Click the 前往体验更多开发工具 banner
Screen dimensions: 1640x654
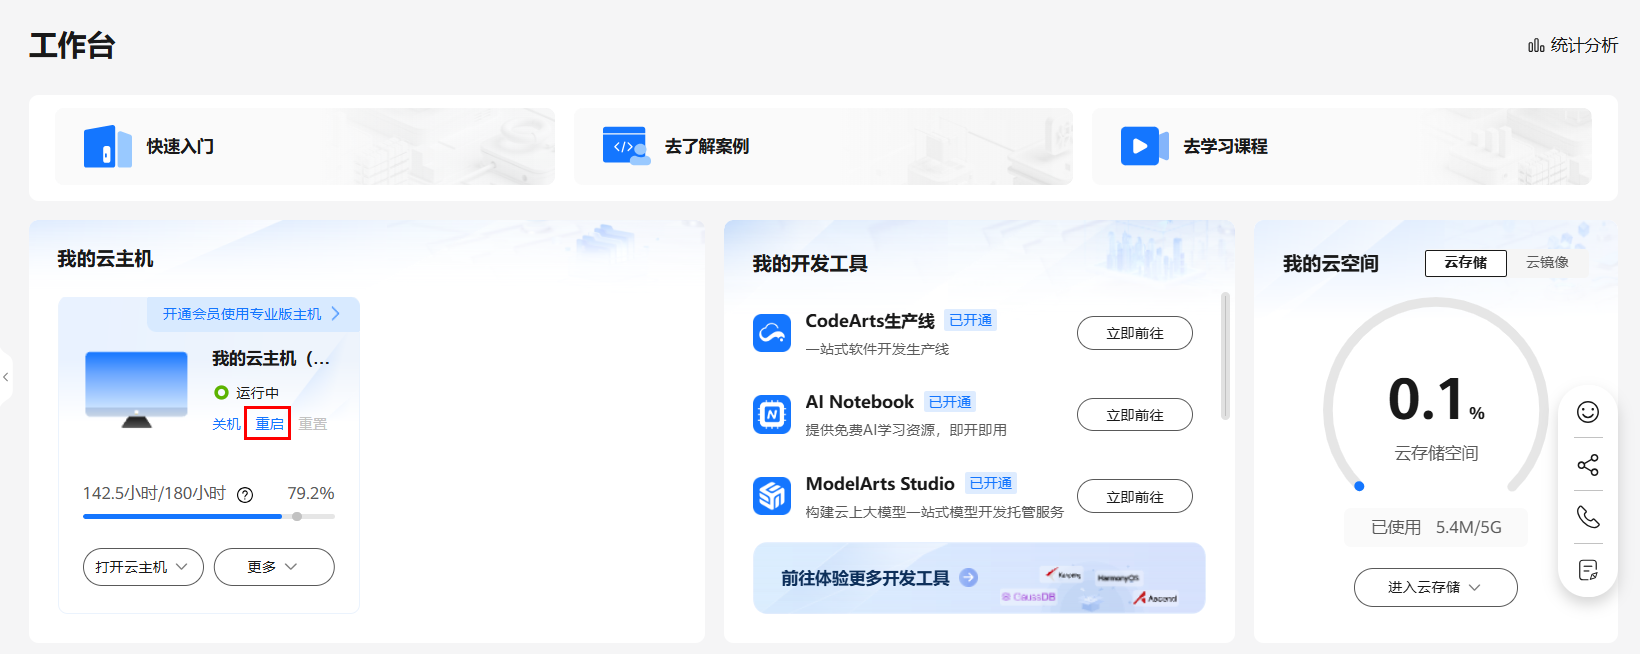[979, 578]
